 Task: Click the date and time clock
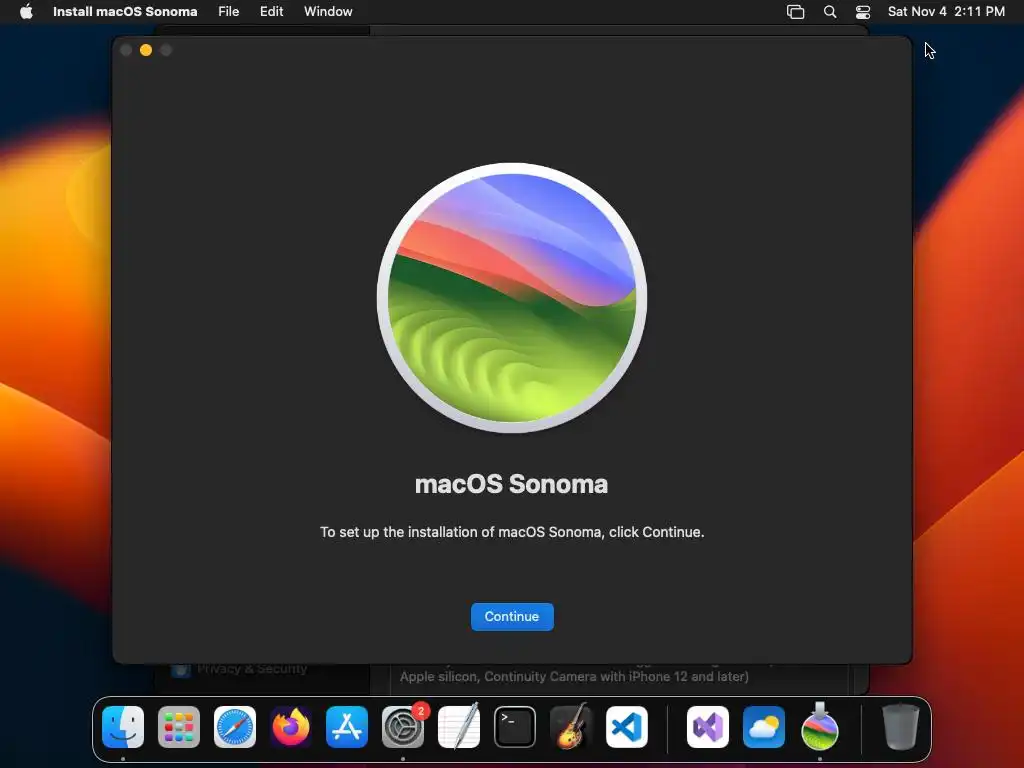pos(946,11)
